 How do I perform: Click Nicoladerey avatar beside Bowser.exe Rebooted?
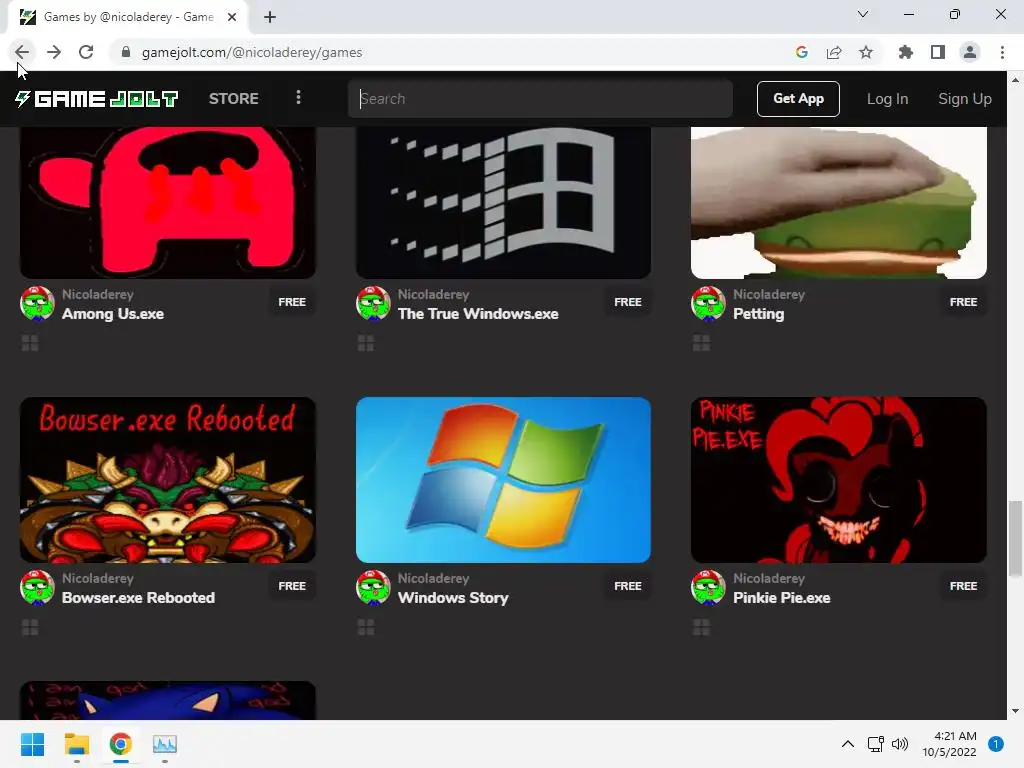(37, 587)
